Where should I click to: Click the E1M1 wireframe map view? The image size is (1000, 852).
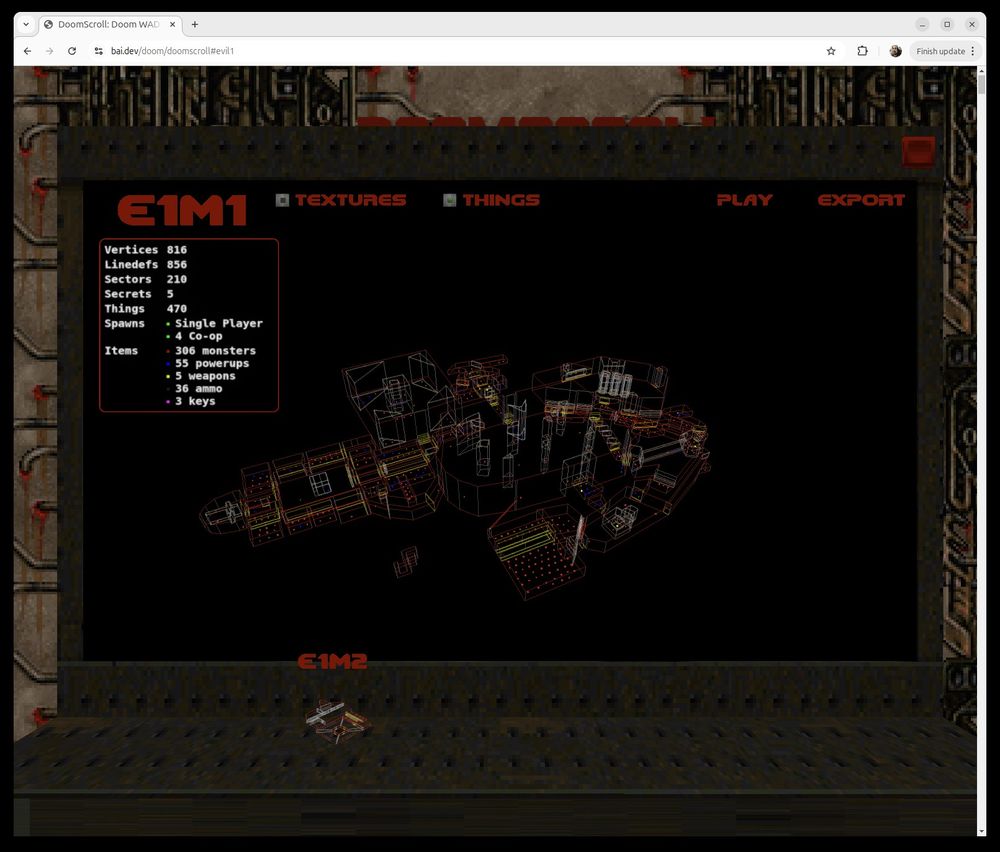coord(454,475)
